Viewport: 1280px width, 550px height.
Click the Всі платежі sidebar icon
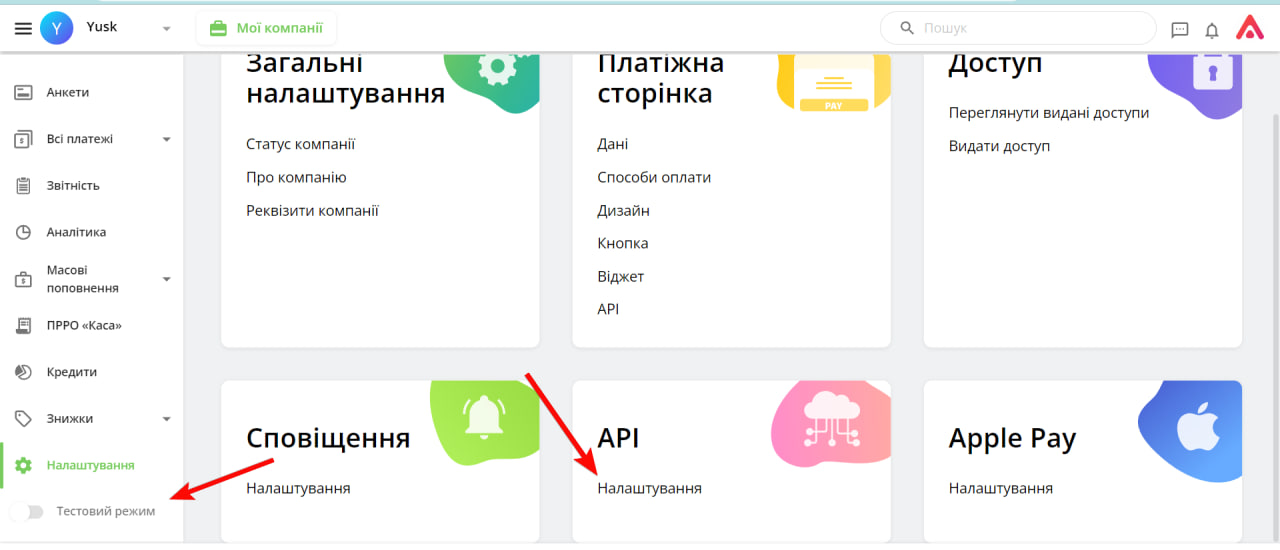24,139
